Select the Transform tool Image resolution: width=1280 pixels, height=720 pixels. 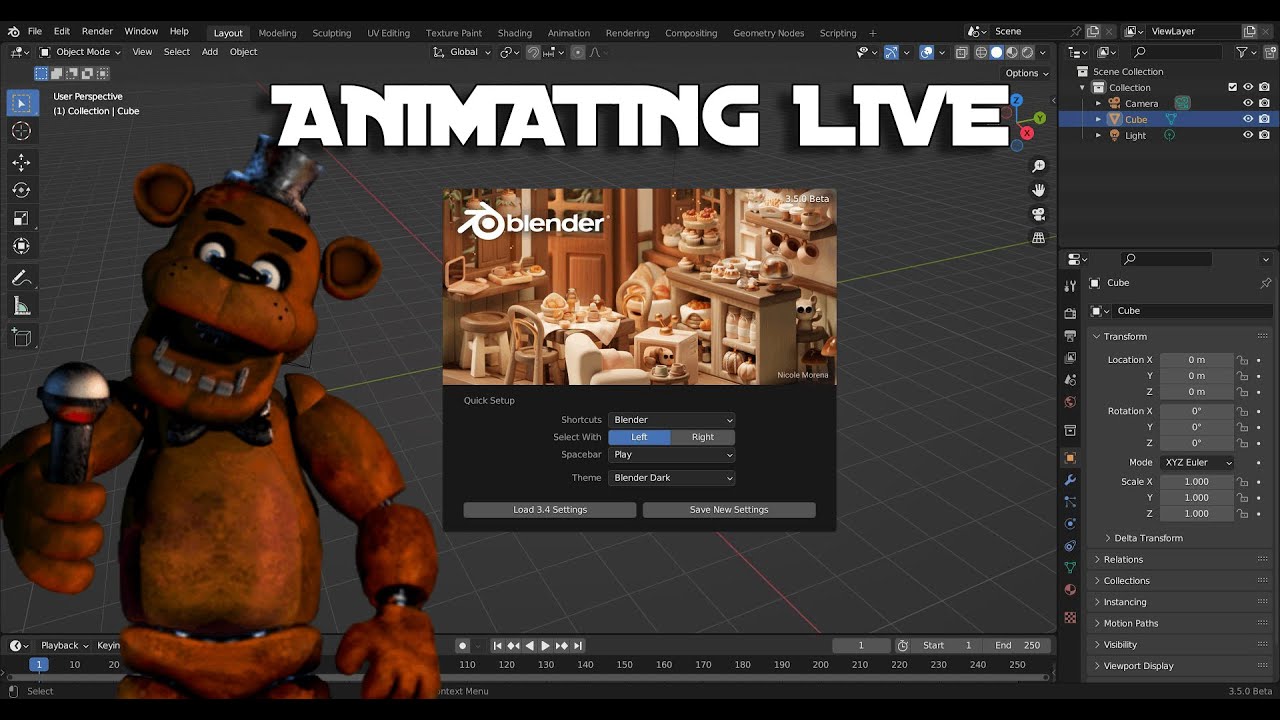21,246
